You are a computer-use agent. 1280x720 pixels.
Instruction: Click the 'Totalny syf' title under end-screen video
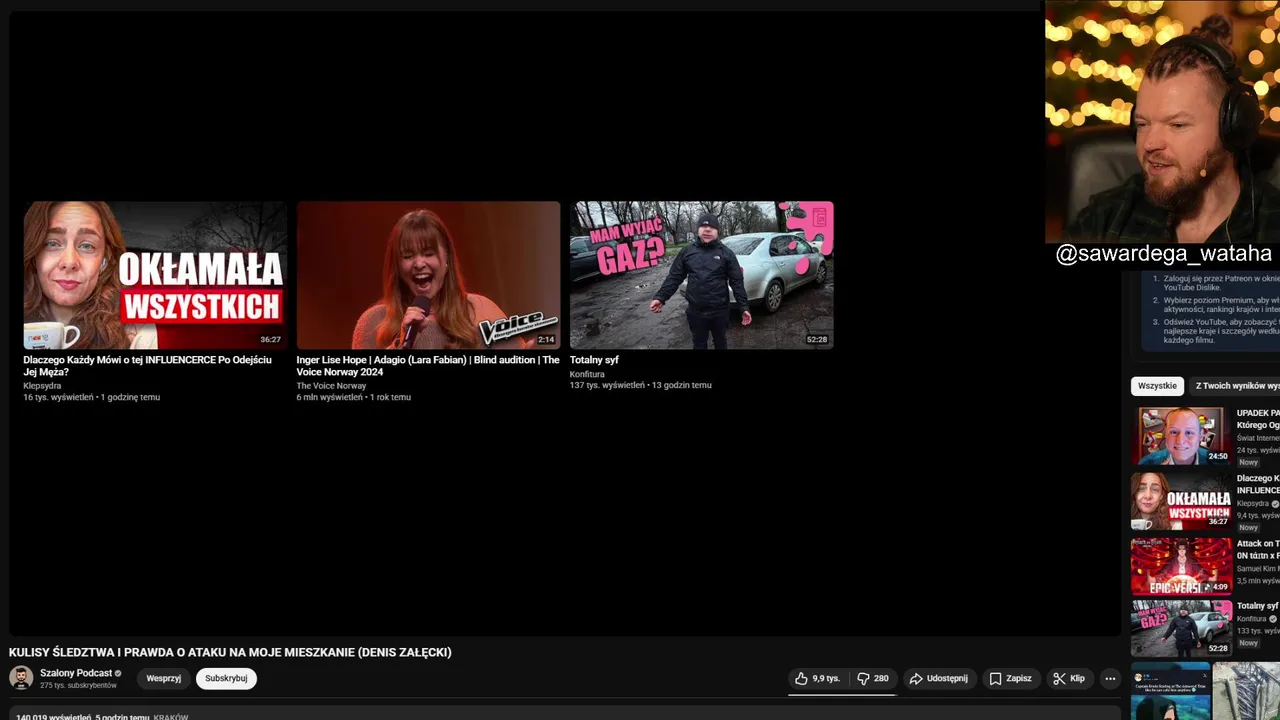click(x=594, y=360)
